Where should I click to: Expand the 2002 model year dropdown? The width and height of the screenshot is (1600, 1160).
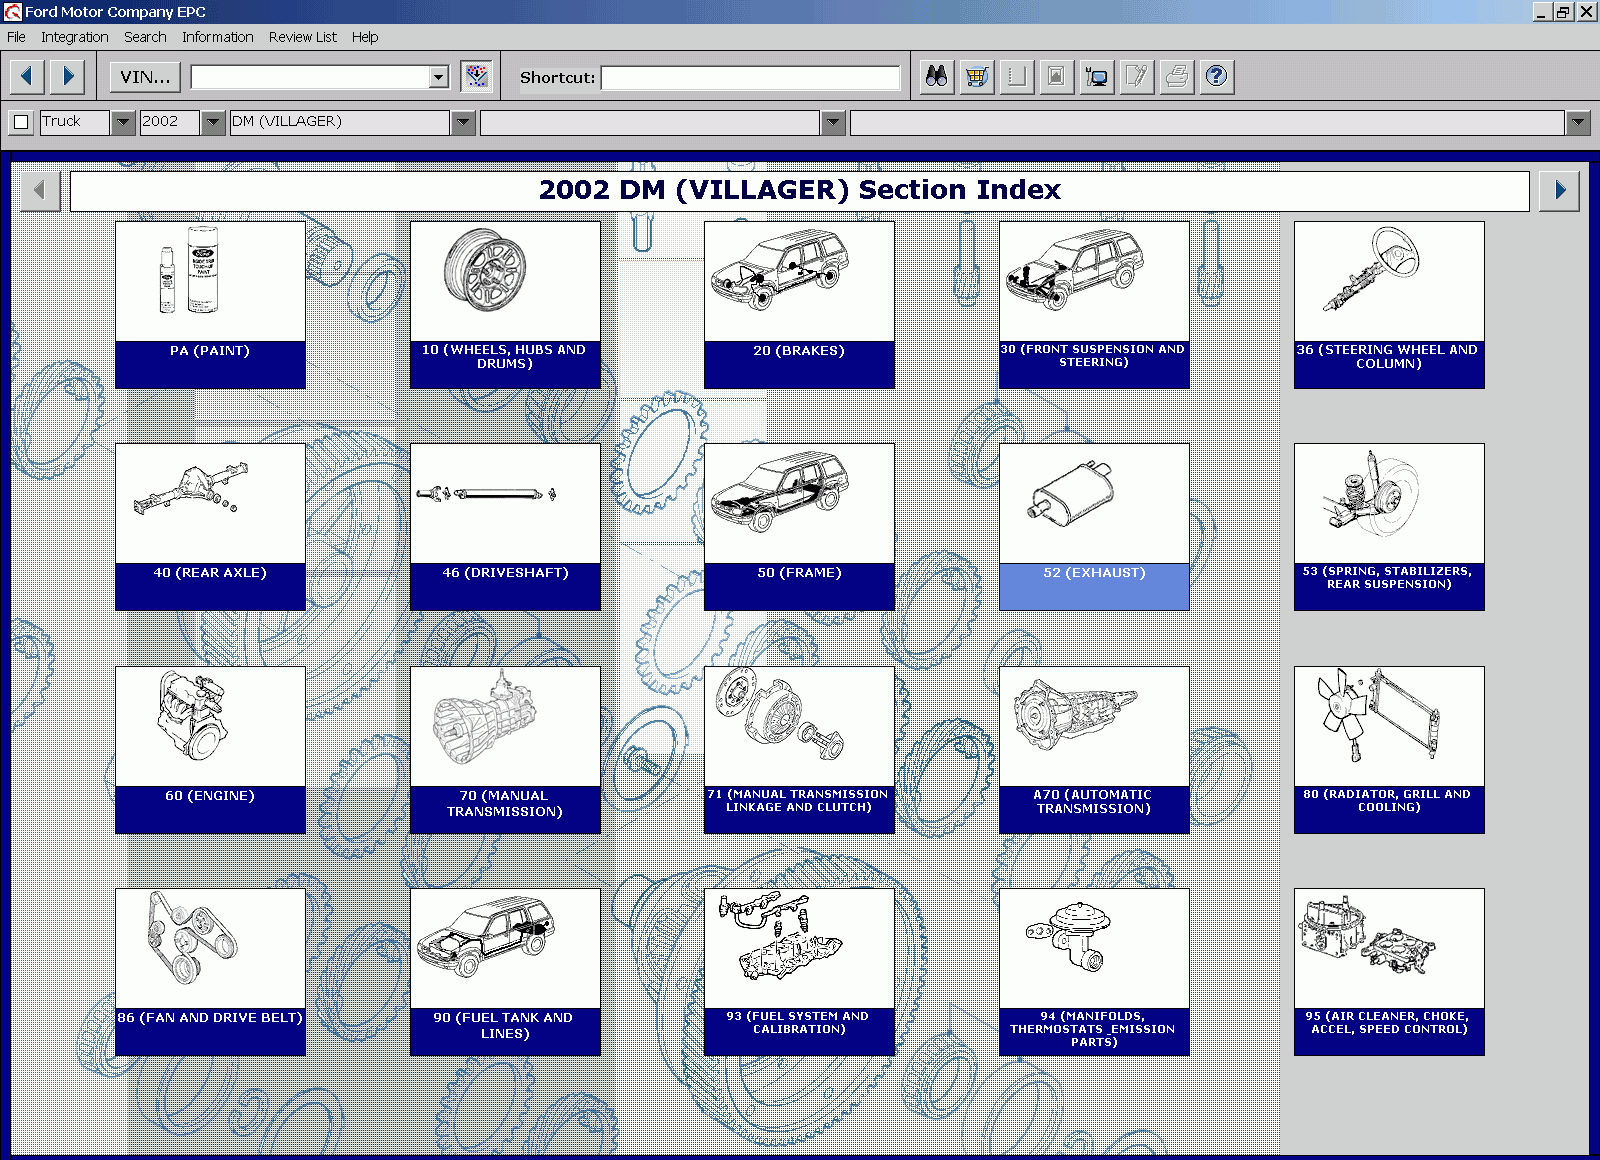click(213, 122)
